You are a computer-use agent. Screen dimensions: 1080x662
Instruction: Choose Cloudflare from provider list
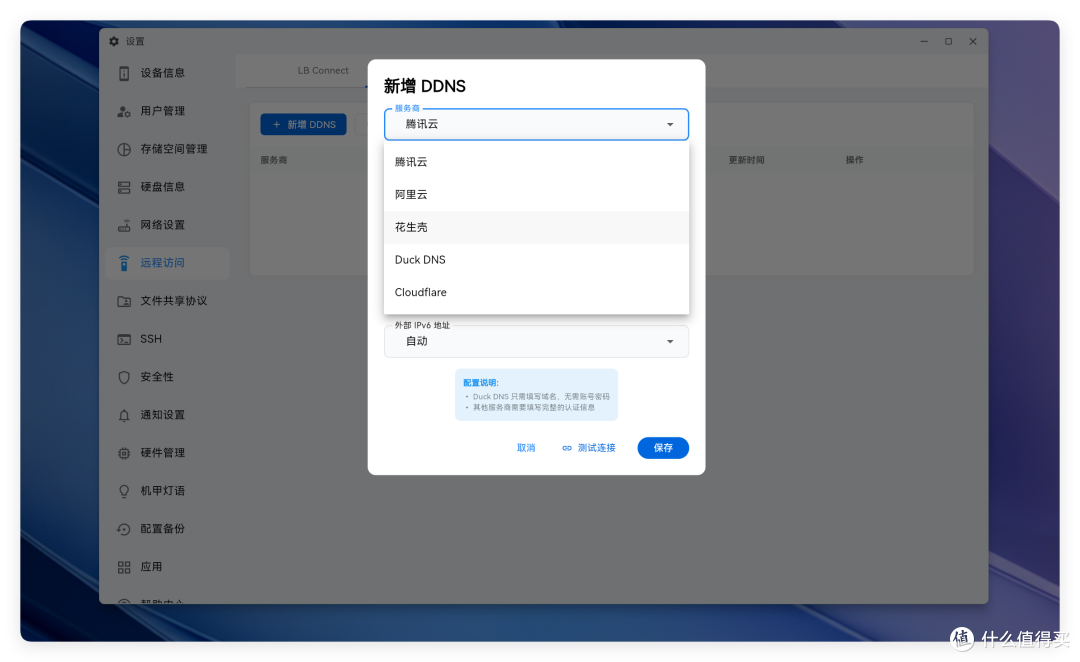536,292
